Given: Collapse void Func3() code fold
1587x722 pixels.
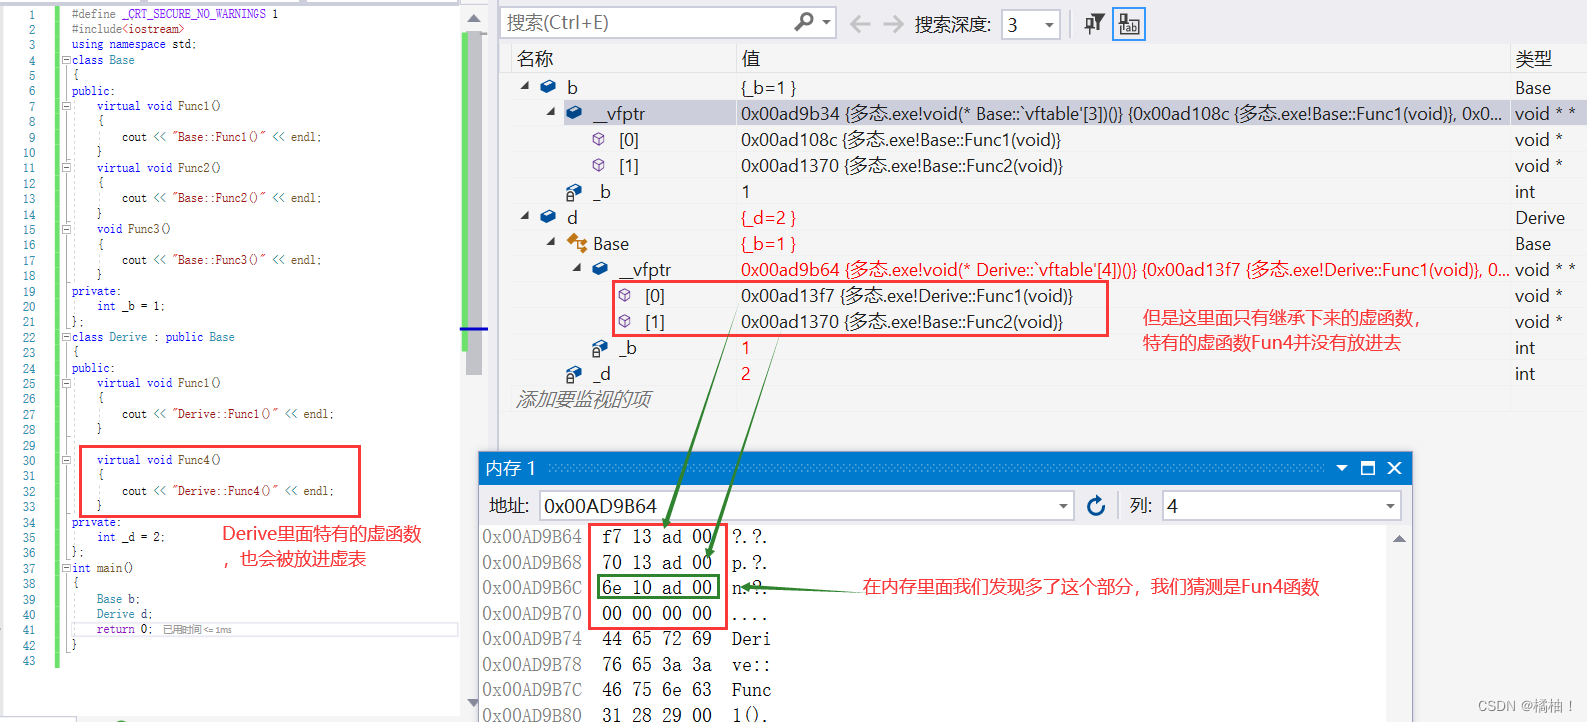Looking at the screenshot, I should point(66,229).
